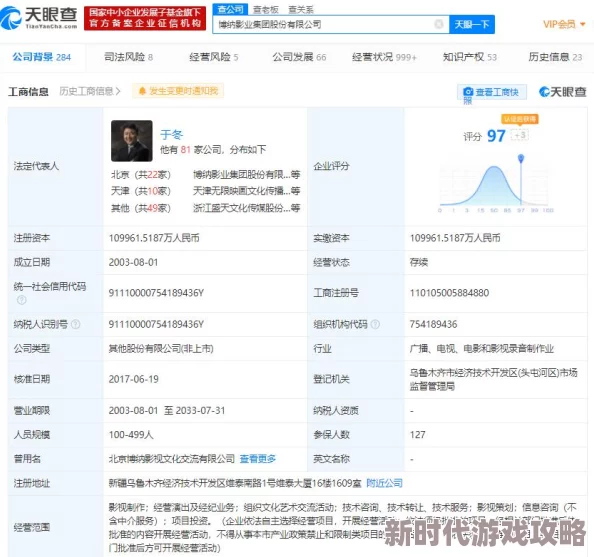Click the 发生变更时通知我 bell button

pyautogui.click(x=178, y=91)
